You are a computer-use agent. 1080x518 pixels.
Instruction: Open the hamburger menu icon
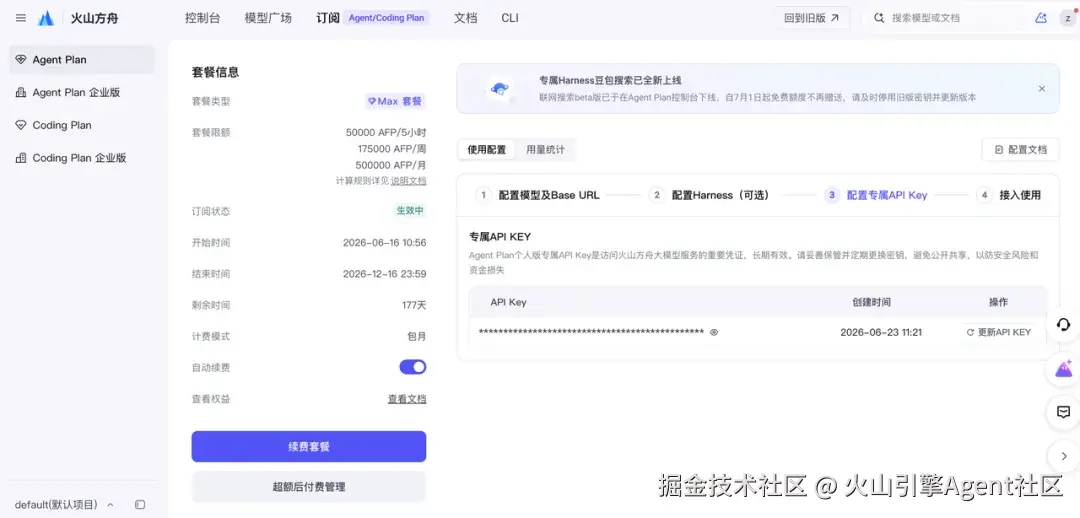pos(21,18)
